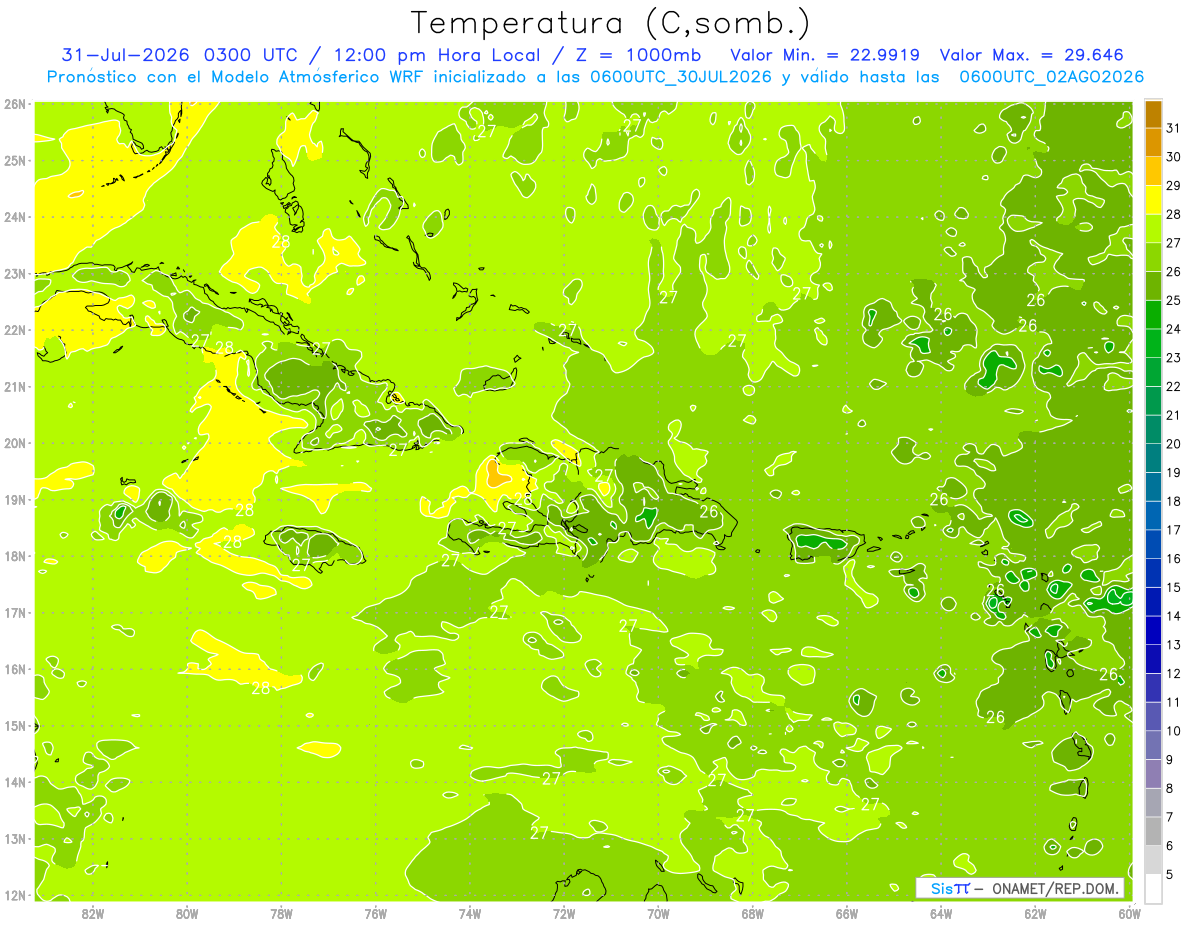This screenshot has width=1200, height=927.
Task: Click the blue color bar segment between 15 and 16
Action: (x=1153, y=573)
